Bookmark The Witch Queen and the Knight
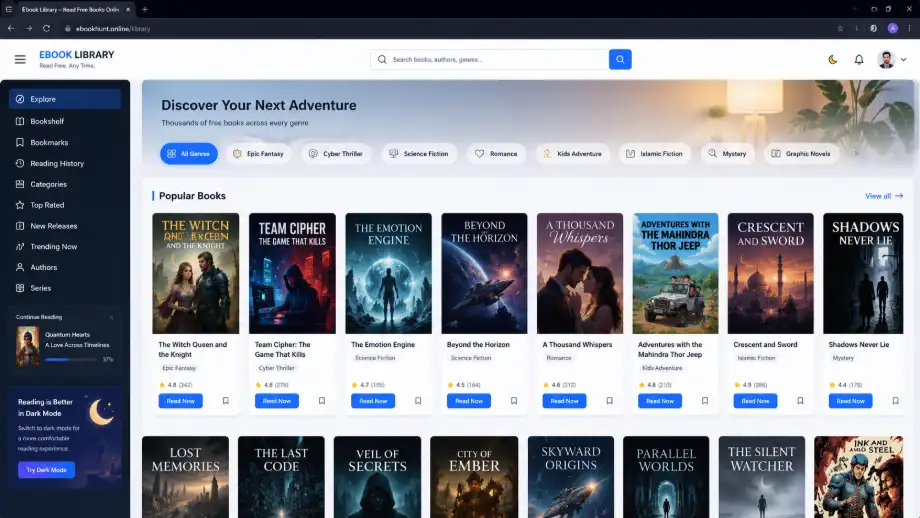The width and height of the screenshot is (920, 518). pos(225,401)
